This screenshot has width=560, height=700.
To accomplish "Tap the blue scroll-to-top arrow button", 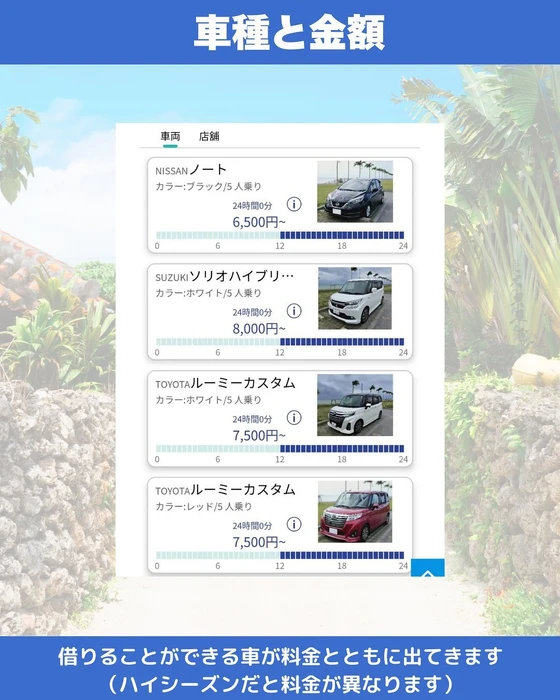I will click(x=428, y=568).
